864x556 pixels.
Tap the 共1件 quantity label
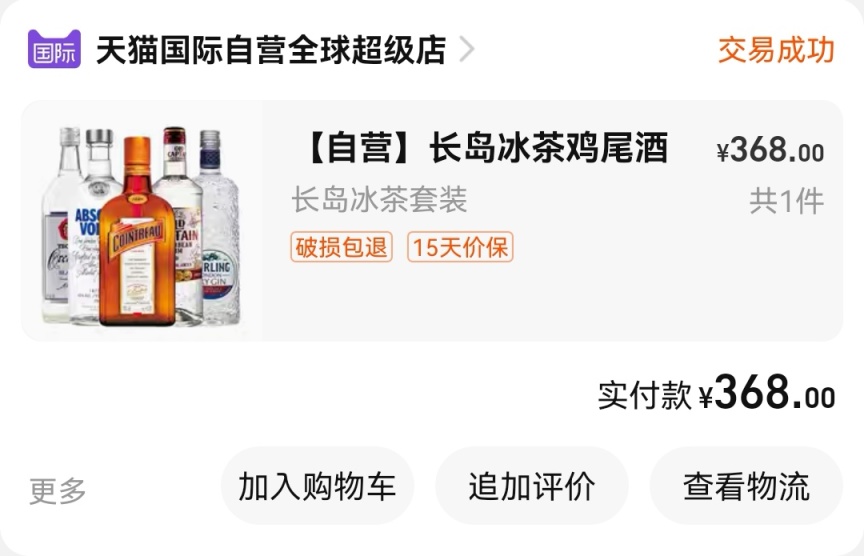[786, 201]
